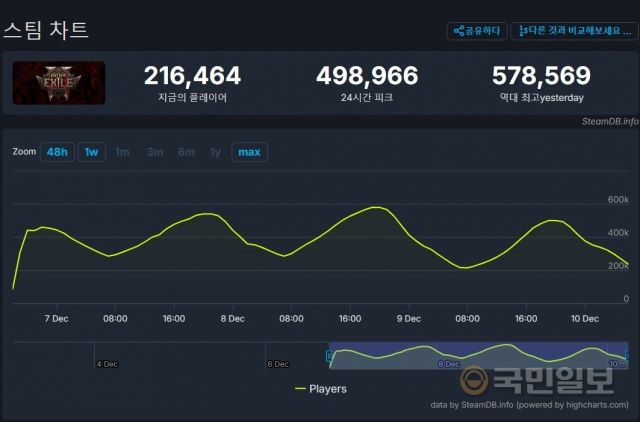
Task: Set chart zoom to 1w
Action: pos(92,152)
